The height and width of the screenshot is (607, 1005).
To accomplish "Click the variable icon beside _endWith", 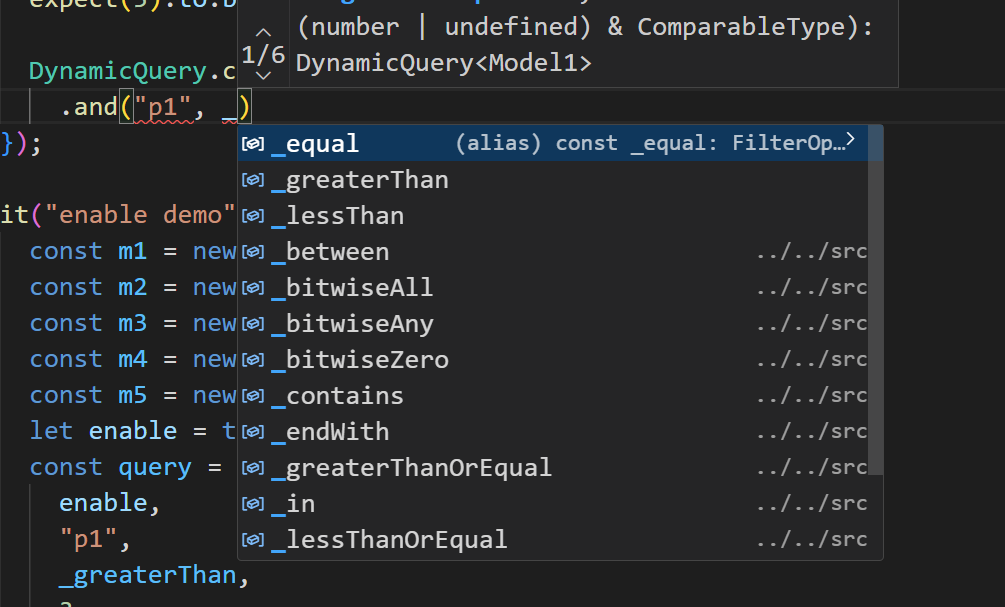I will point(253,431).
